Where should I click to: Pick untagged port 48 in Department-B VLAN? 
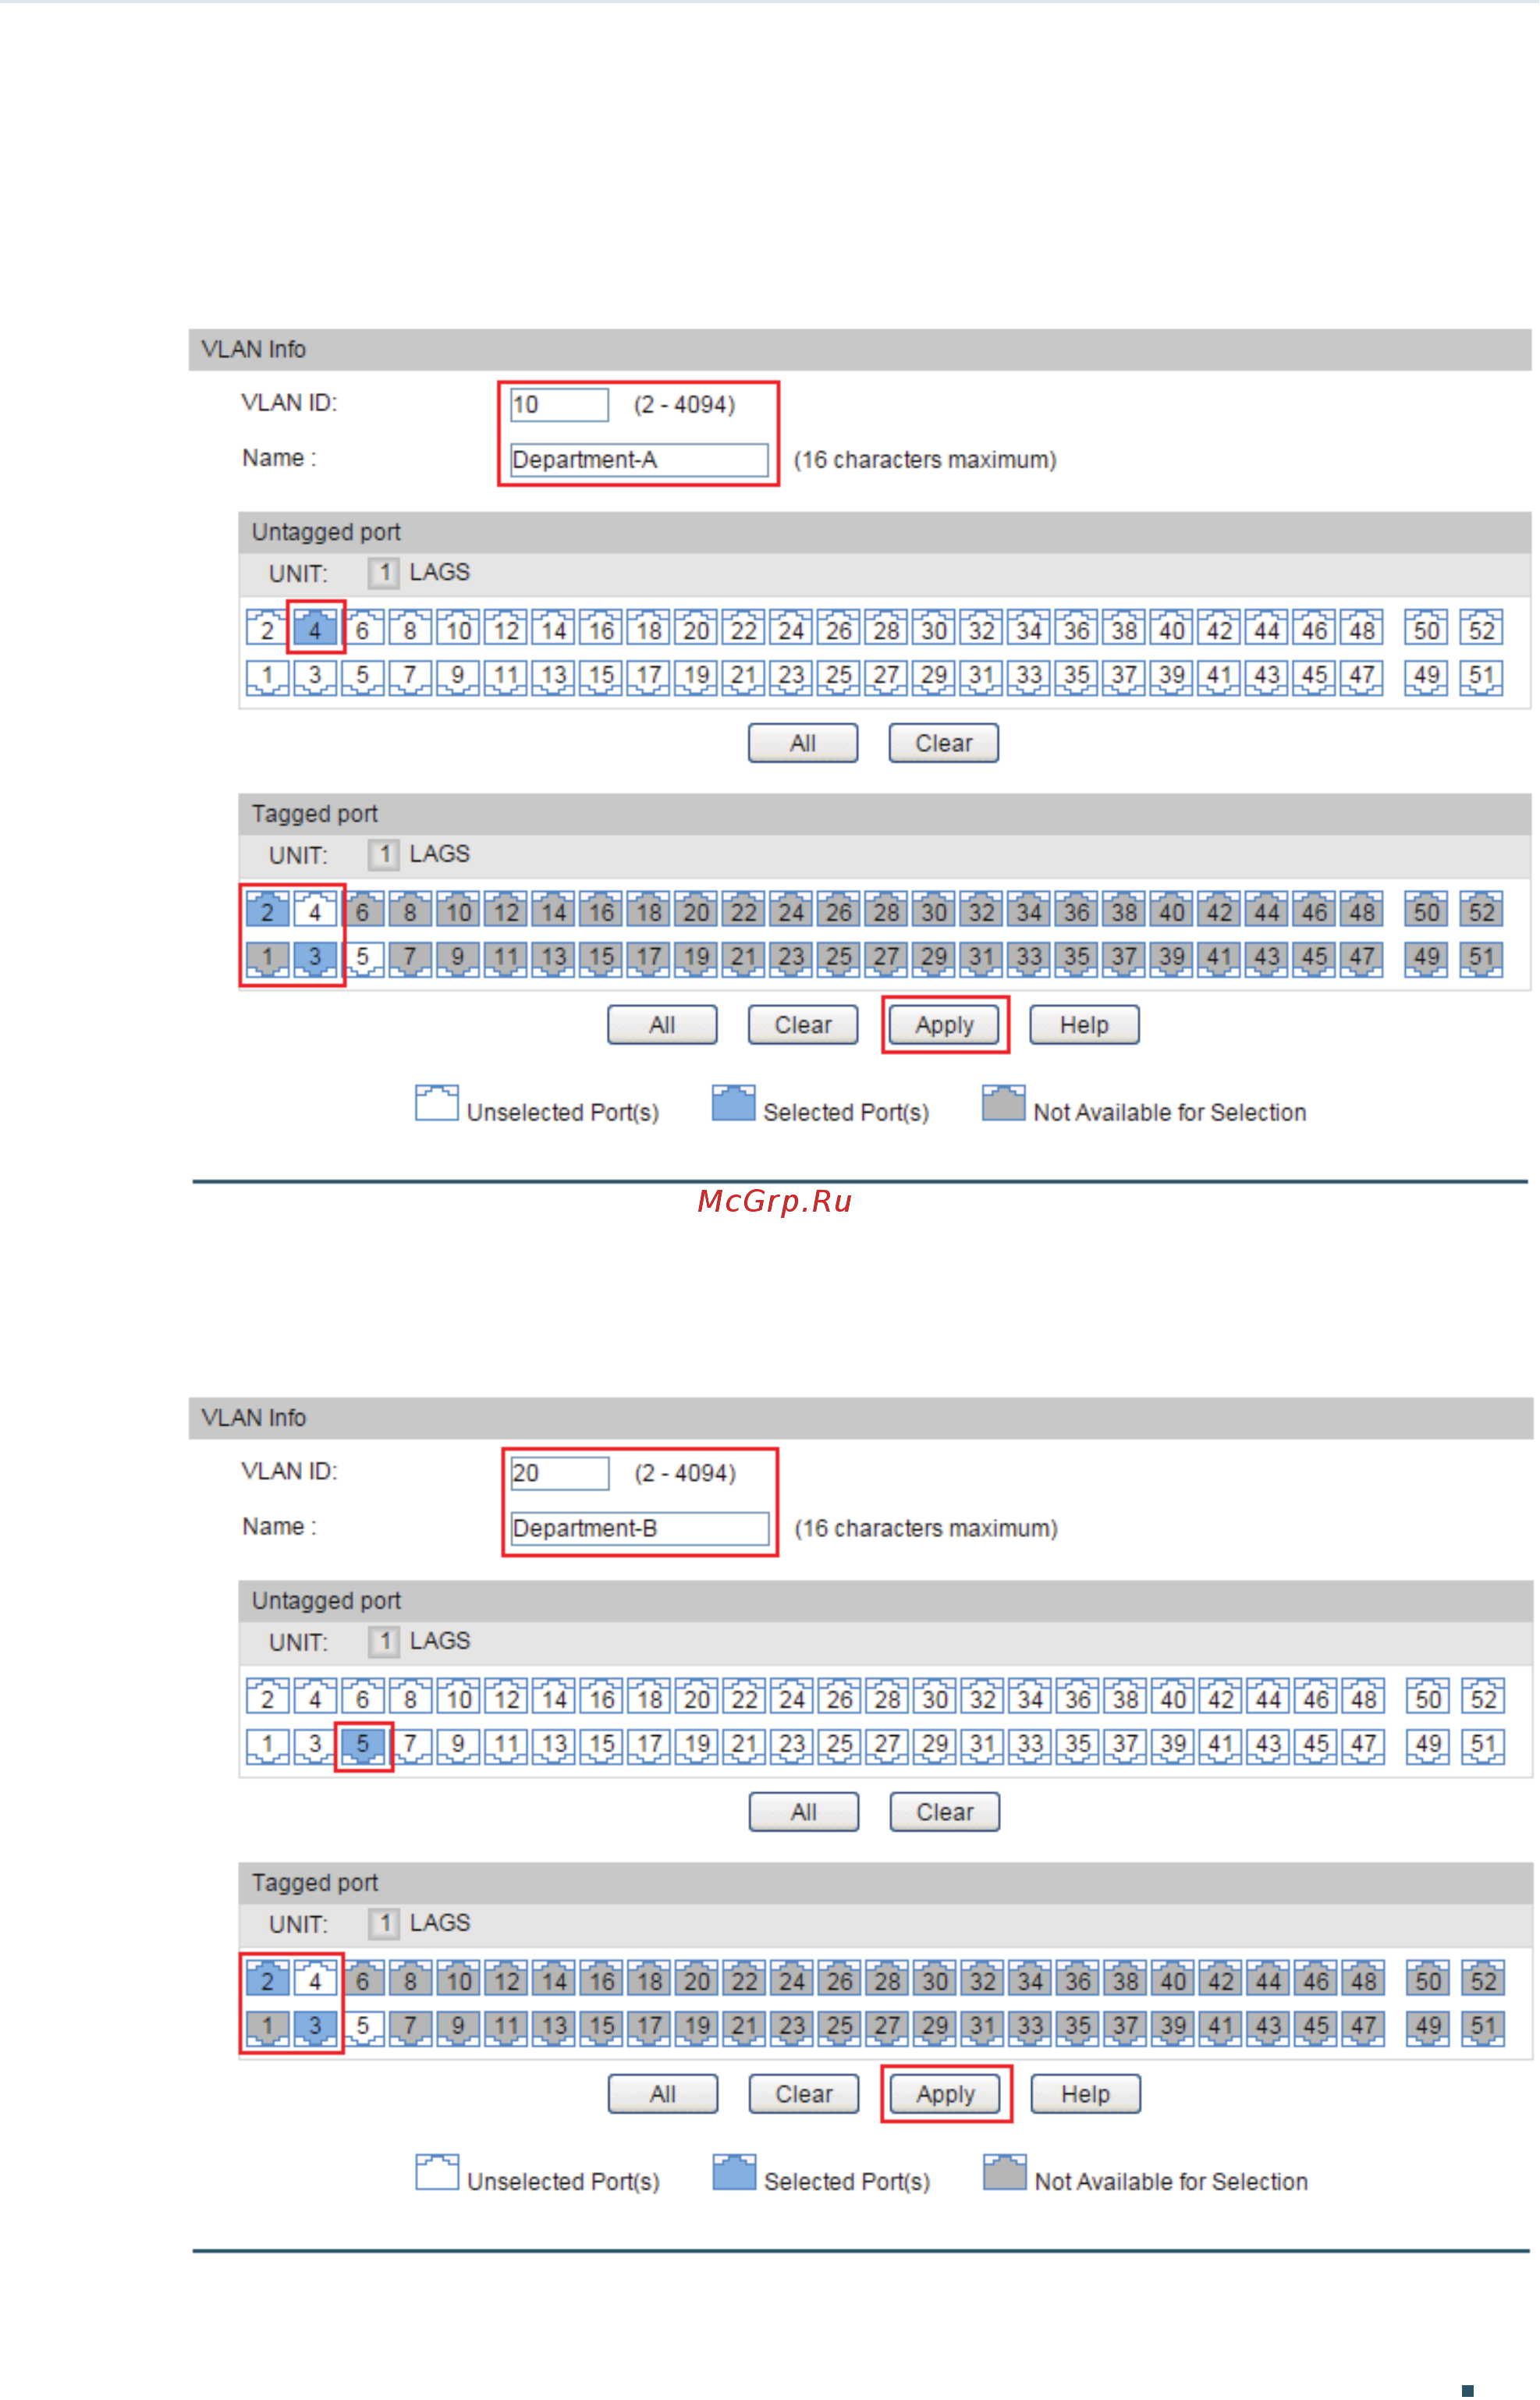point(1364,1698)
